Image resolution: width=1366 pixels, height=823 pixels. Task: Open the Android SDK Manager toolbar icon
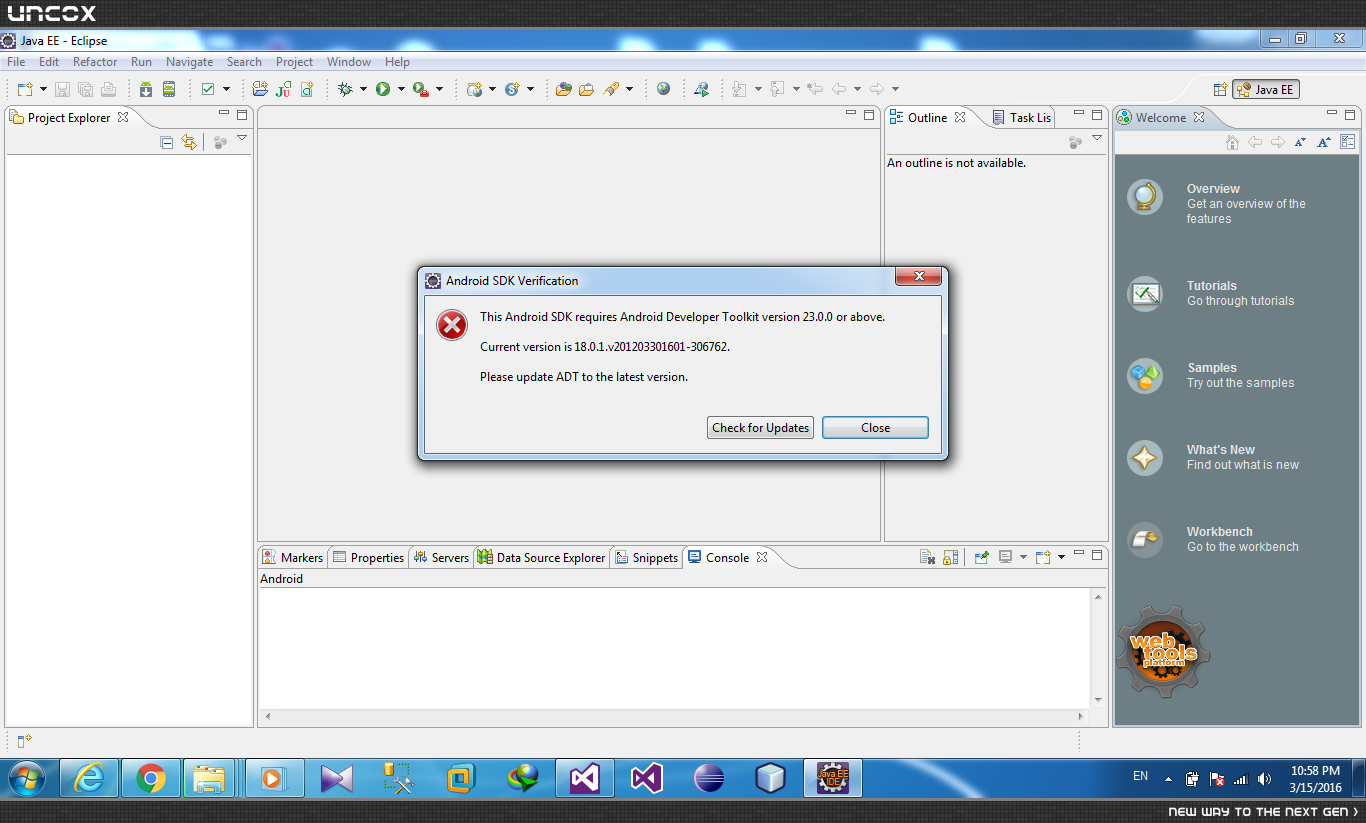coord(146,89)
